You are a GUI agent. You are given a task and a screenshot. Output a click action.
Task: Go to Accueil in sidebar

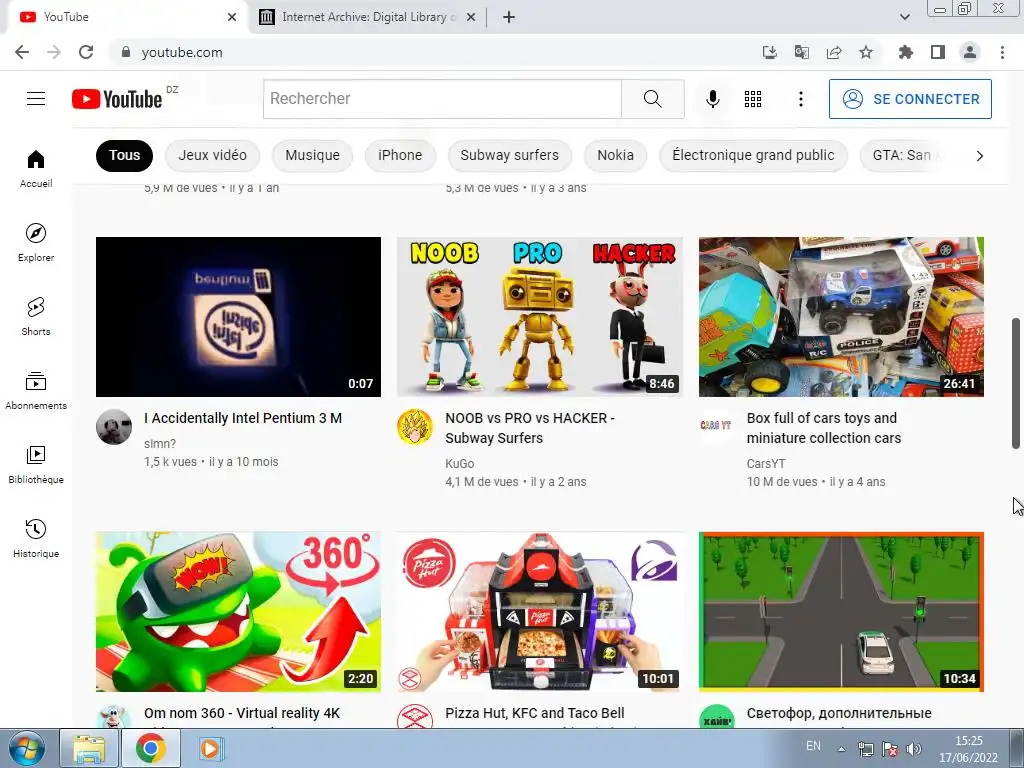coord(36,168)
